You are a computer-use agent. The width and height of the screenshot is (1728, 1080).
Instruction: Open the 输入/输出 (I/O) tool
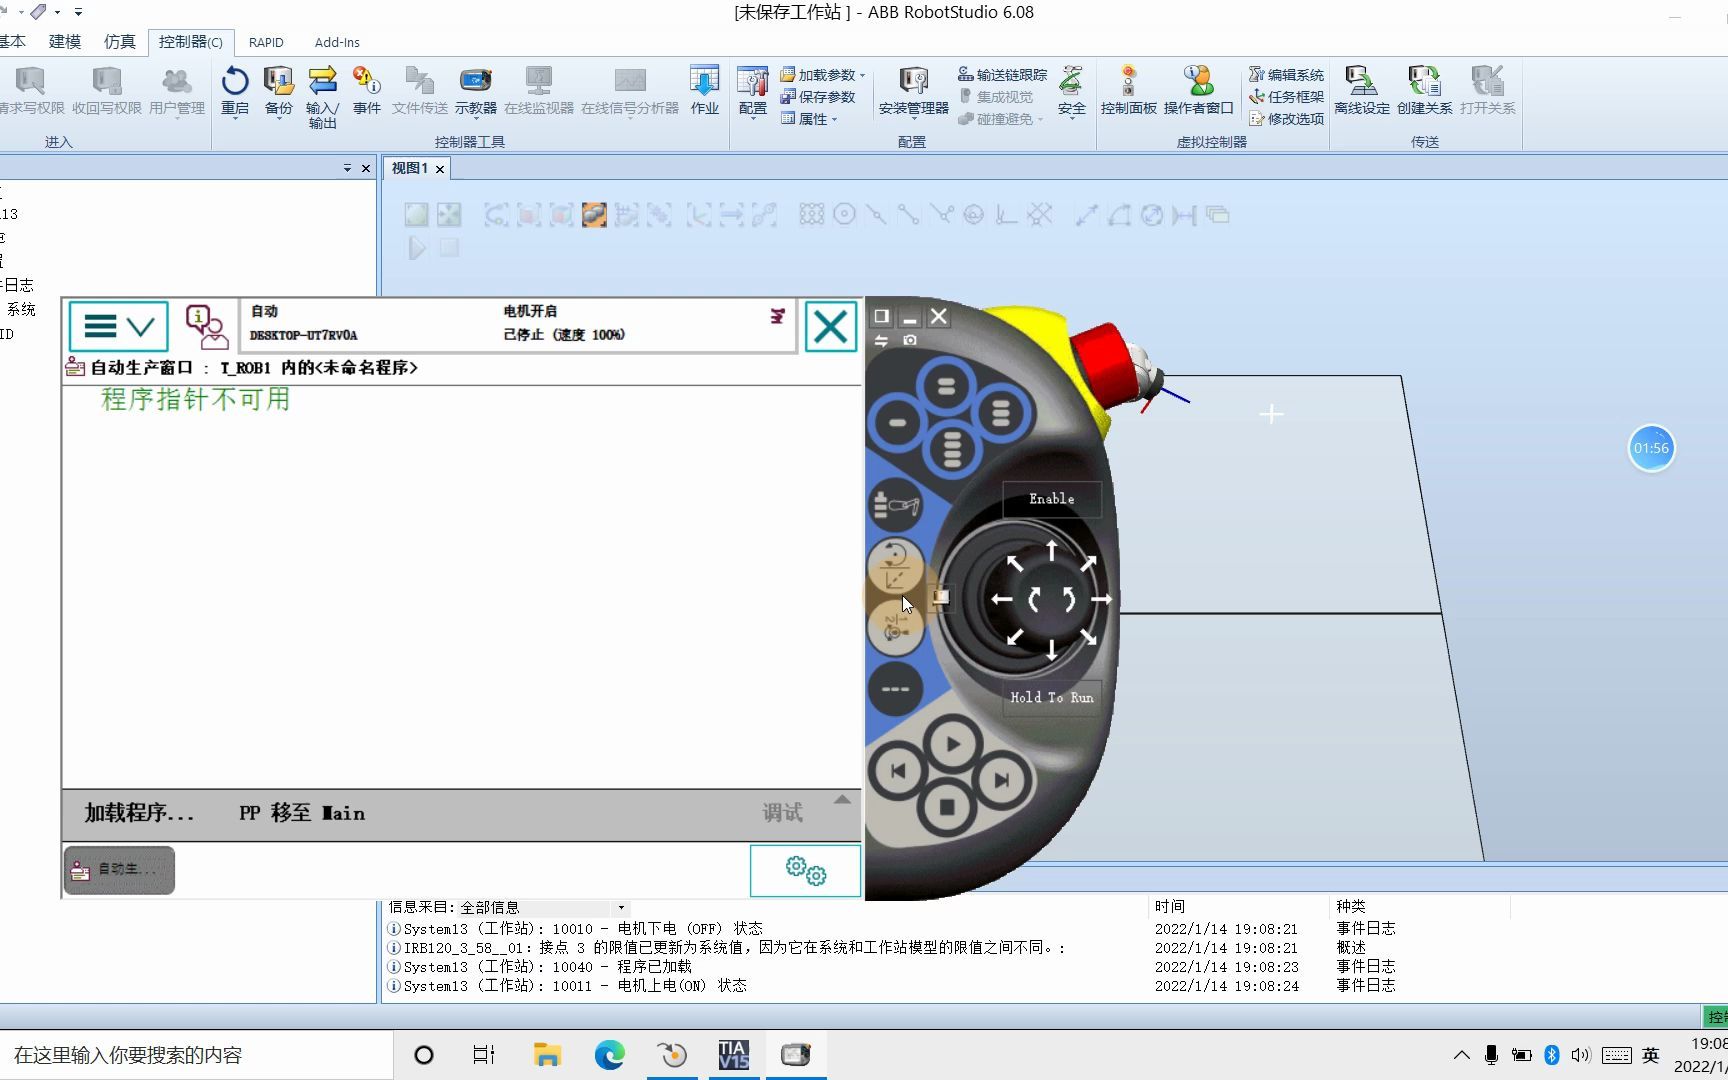click(322, 97)
